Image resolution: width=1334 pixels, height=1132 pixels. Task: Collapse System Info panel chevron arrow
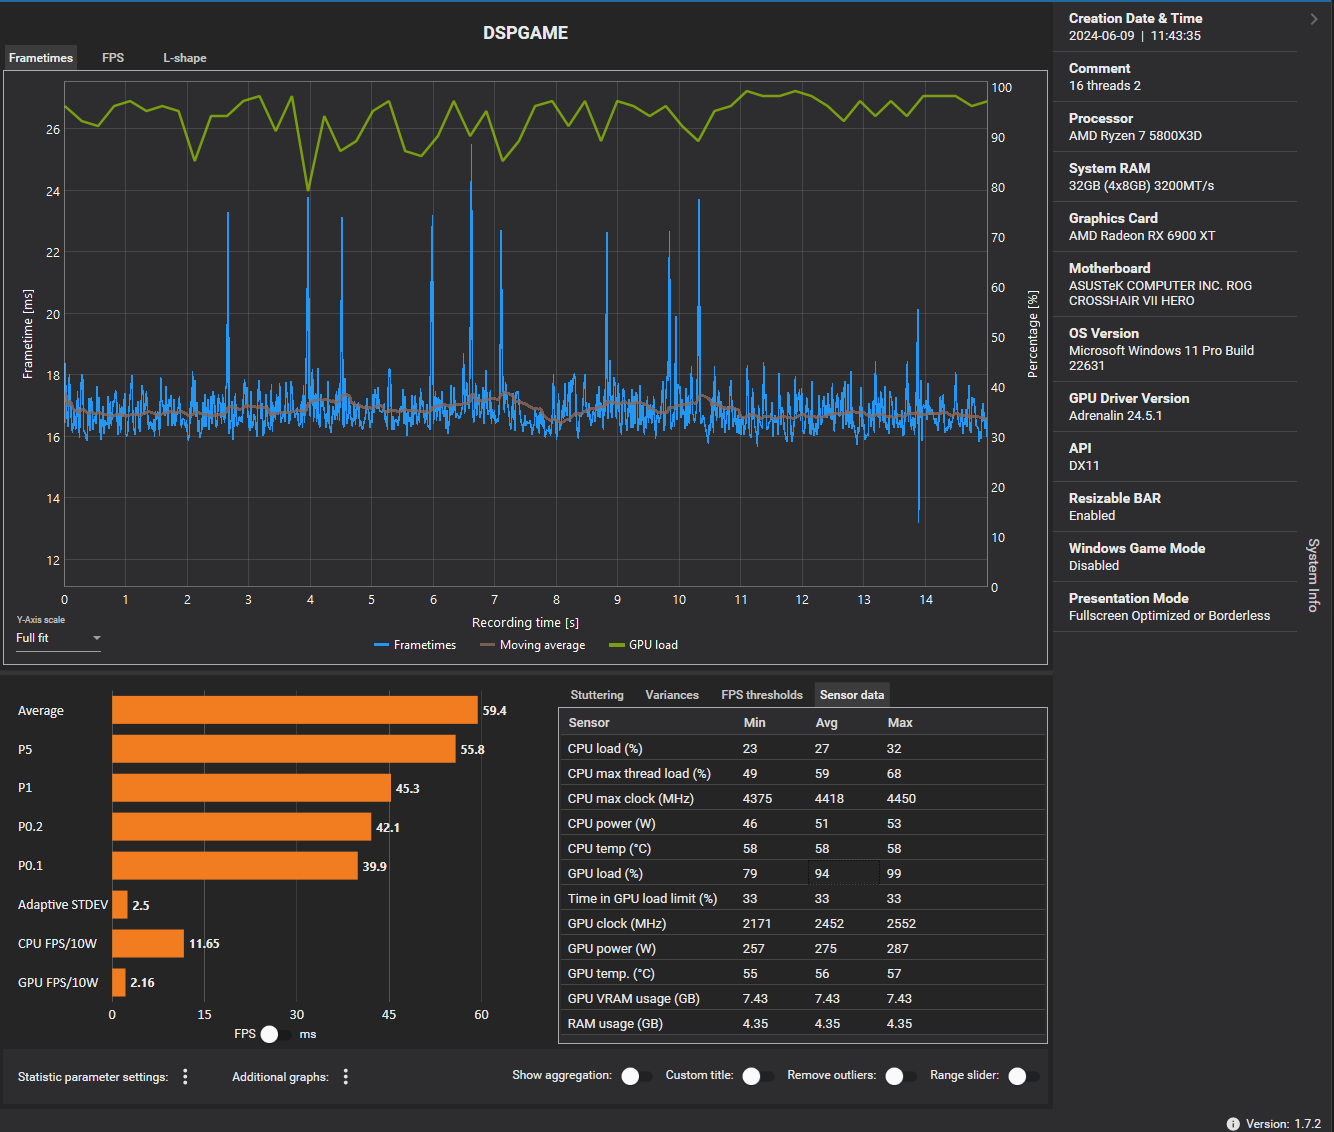click(x=1314, y=19)
